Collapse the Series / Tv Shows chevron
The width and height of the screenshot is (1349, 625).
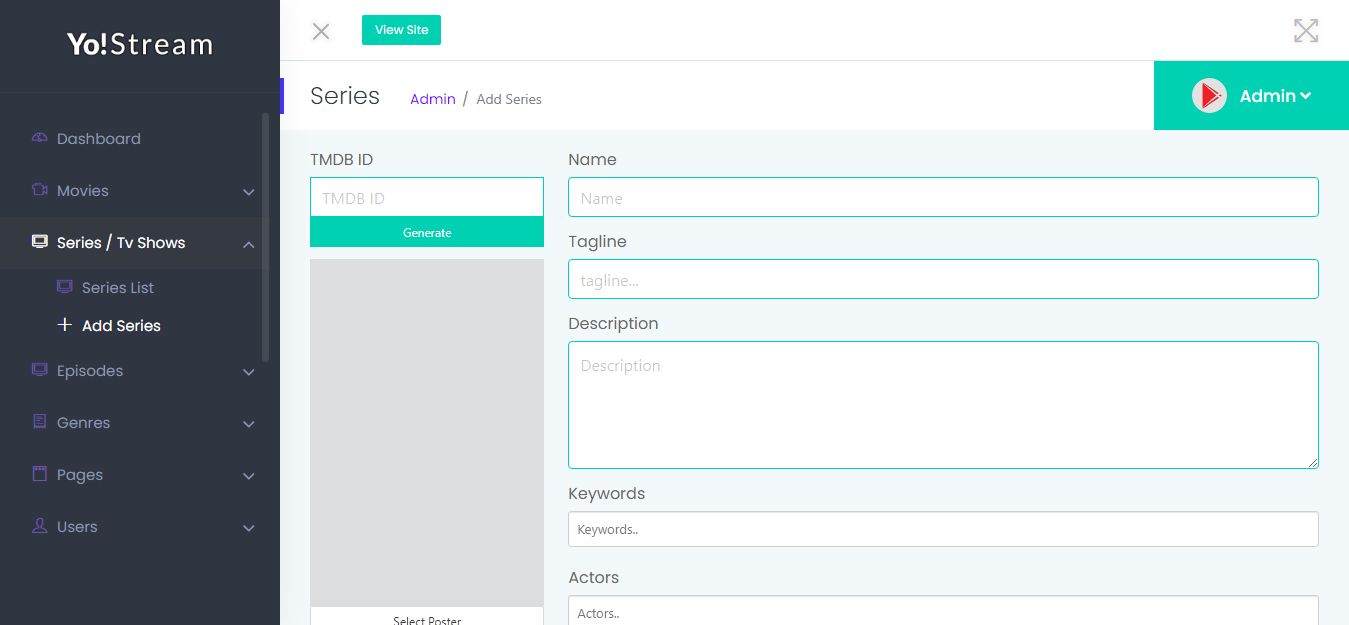click(249, 244)
